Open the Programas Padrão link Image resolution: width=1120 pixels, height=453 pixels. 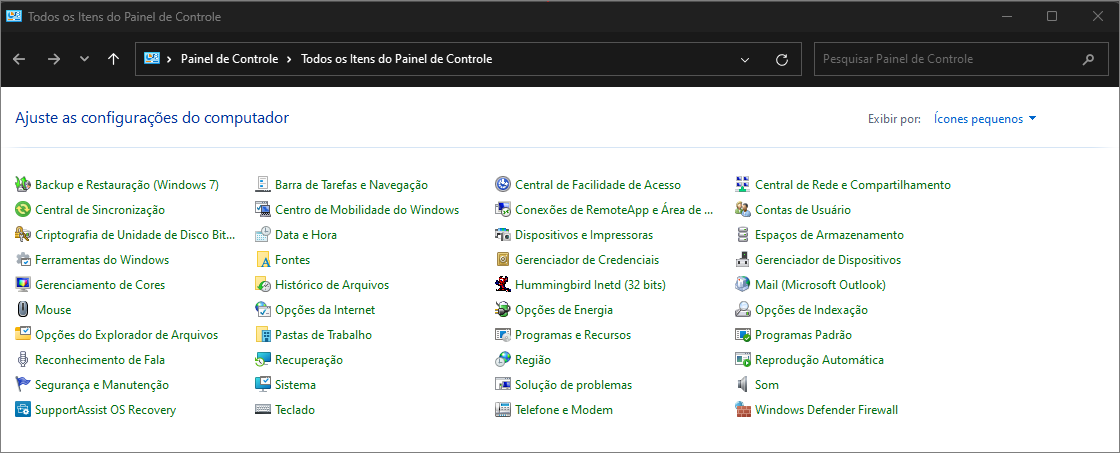click(804, 335)
